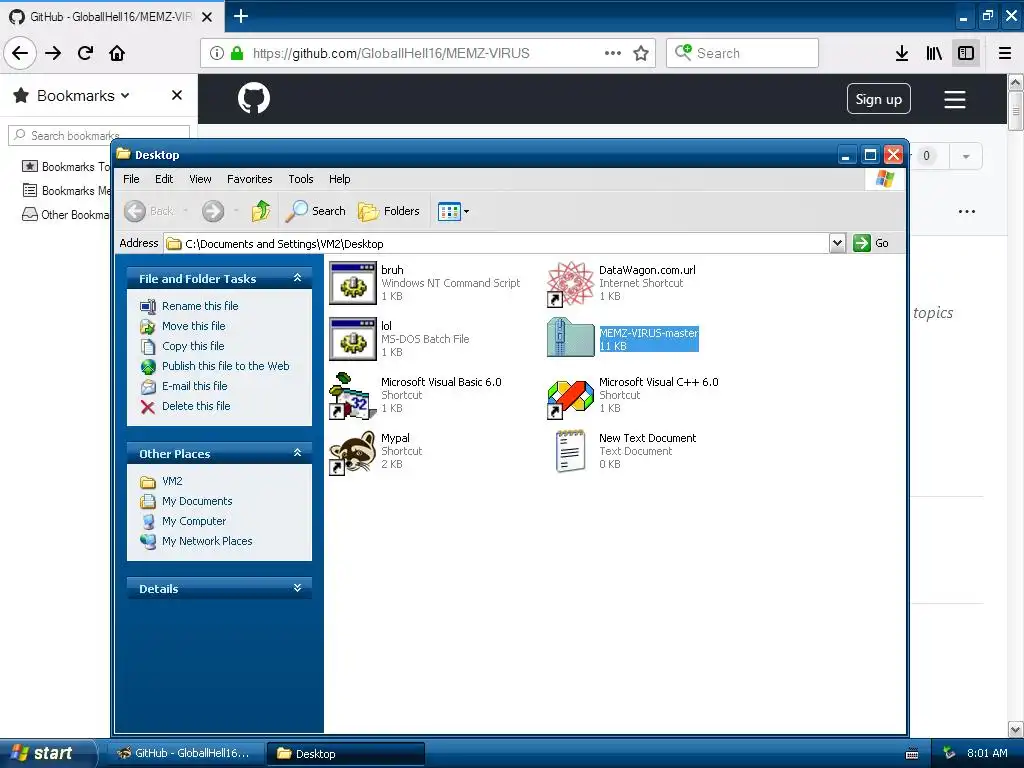Click Firefox forward arrow button
This screenshot has width=1024, height=768.
click(x=53, y=53)
